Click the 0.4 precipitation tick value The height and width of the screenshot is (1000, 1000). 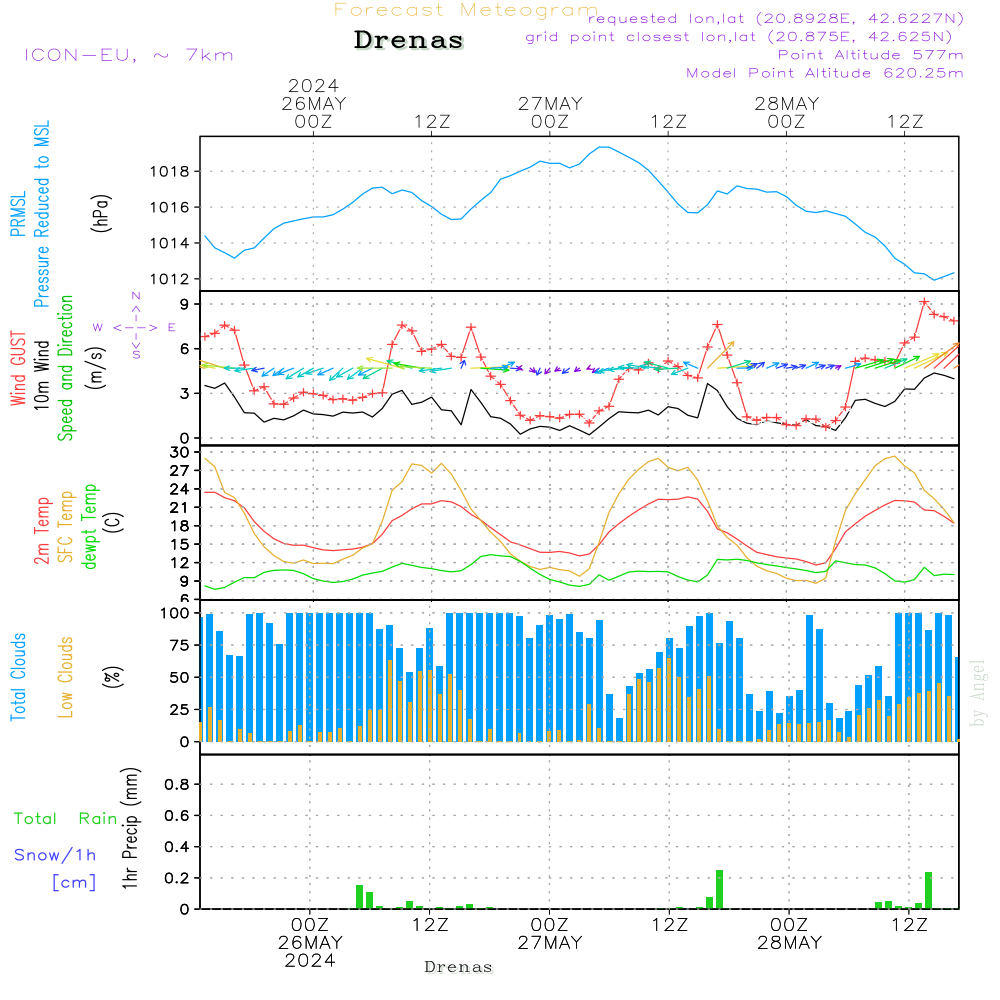pyautogui.click(x=177, y=847)
